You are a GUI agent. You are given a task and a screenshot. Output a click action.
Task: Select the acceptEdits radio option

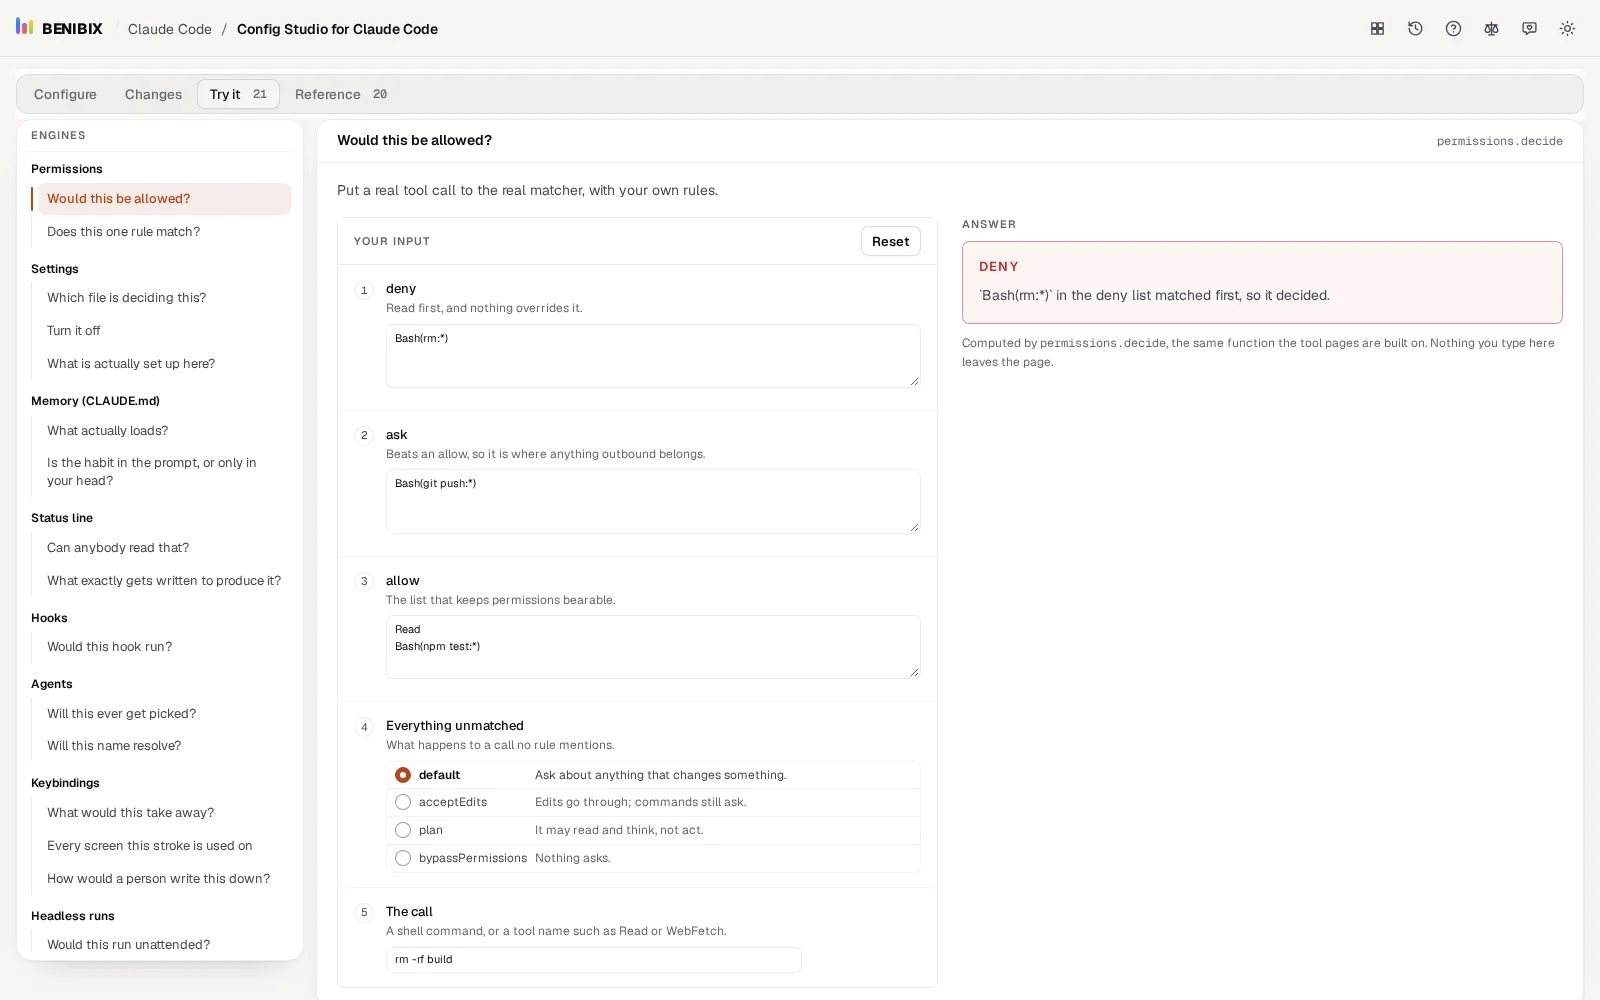tap(403, 802)
